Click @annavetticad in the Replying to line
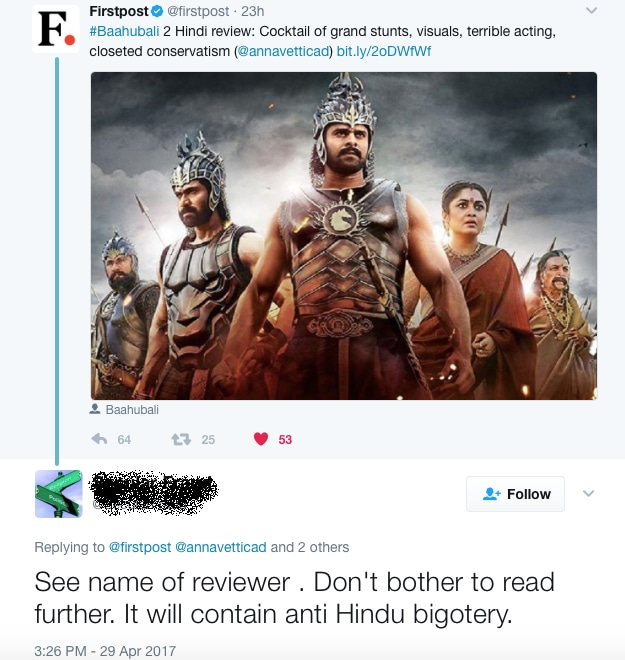The width and height of the screenshot is (625, 660). click(x=221, y=547)
